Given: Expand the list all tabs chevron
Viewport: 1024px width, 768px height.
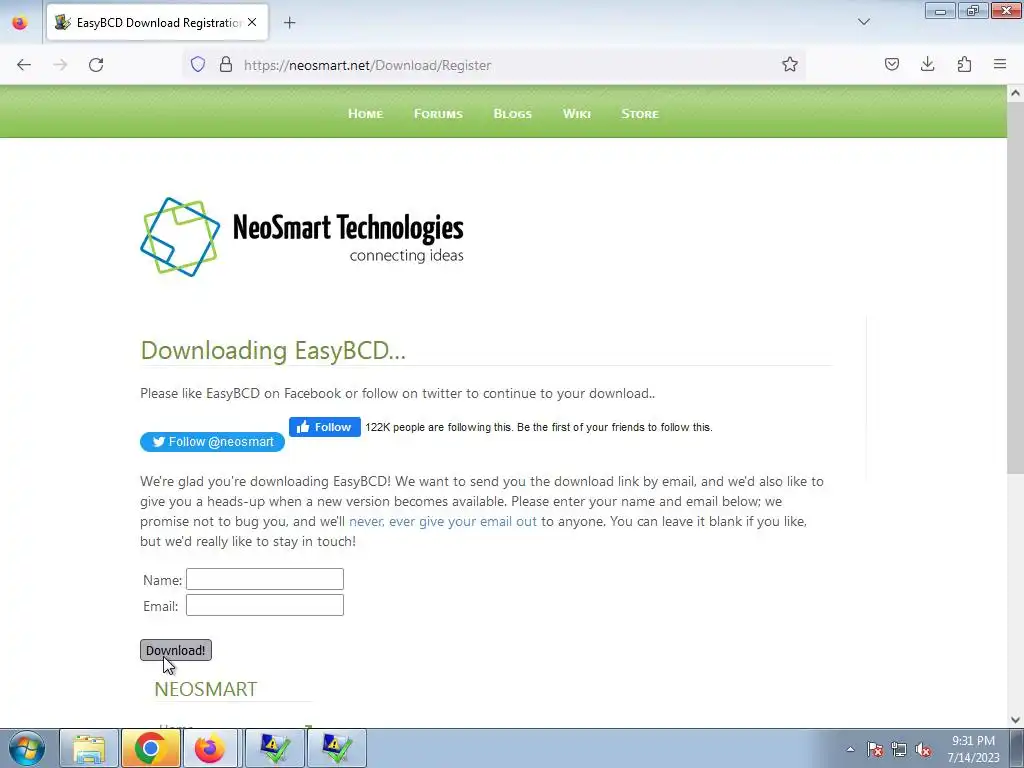Looking at the screenshot, I should tap(863, 22).
